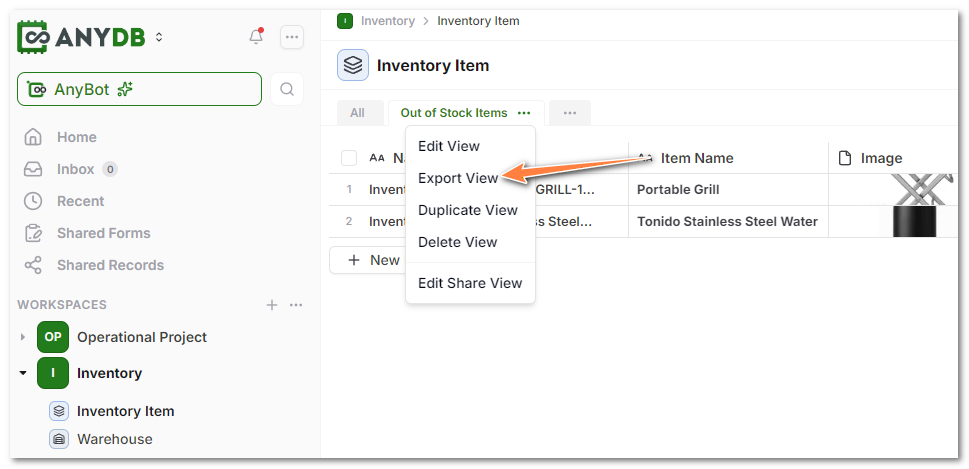The image size is (969, 469).
Task: Select Operational Project workspace
Action: [142, 337]
